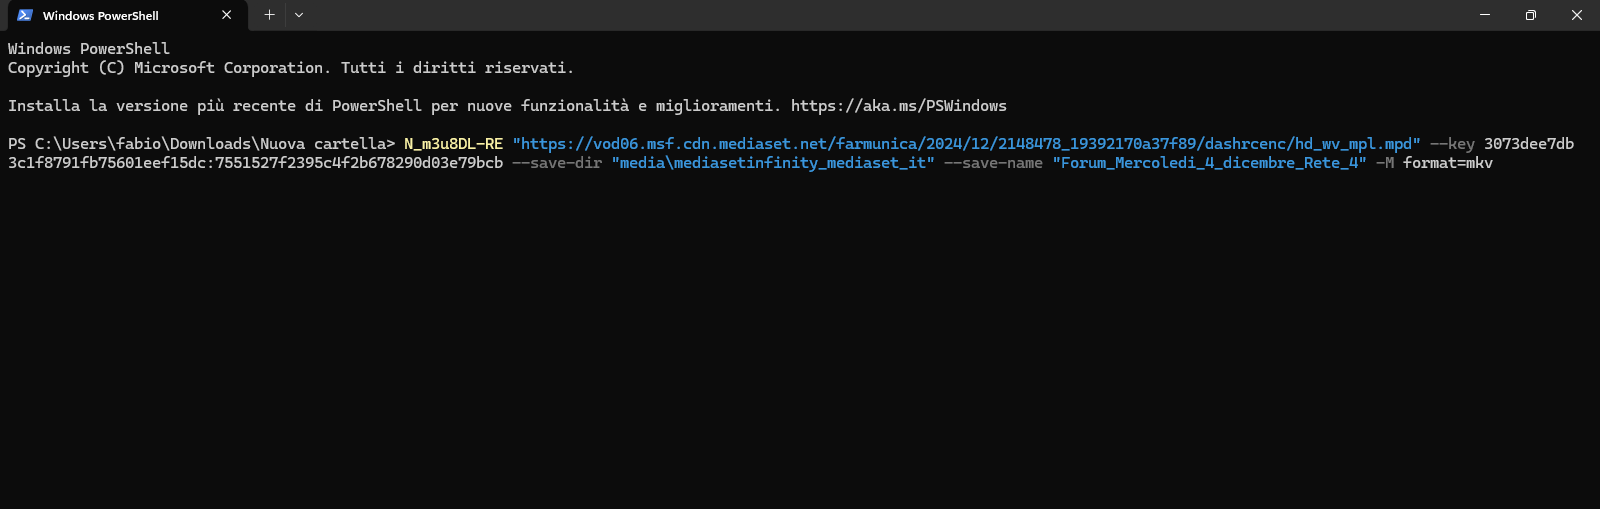Image resolution: width=1600 pixels, height=509 pixels.
Task: Click the --save-name parameter flag
Action: click(993, 163)
